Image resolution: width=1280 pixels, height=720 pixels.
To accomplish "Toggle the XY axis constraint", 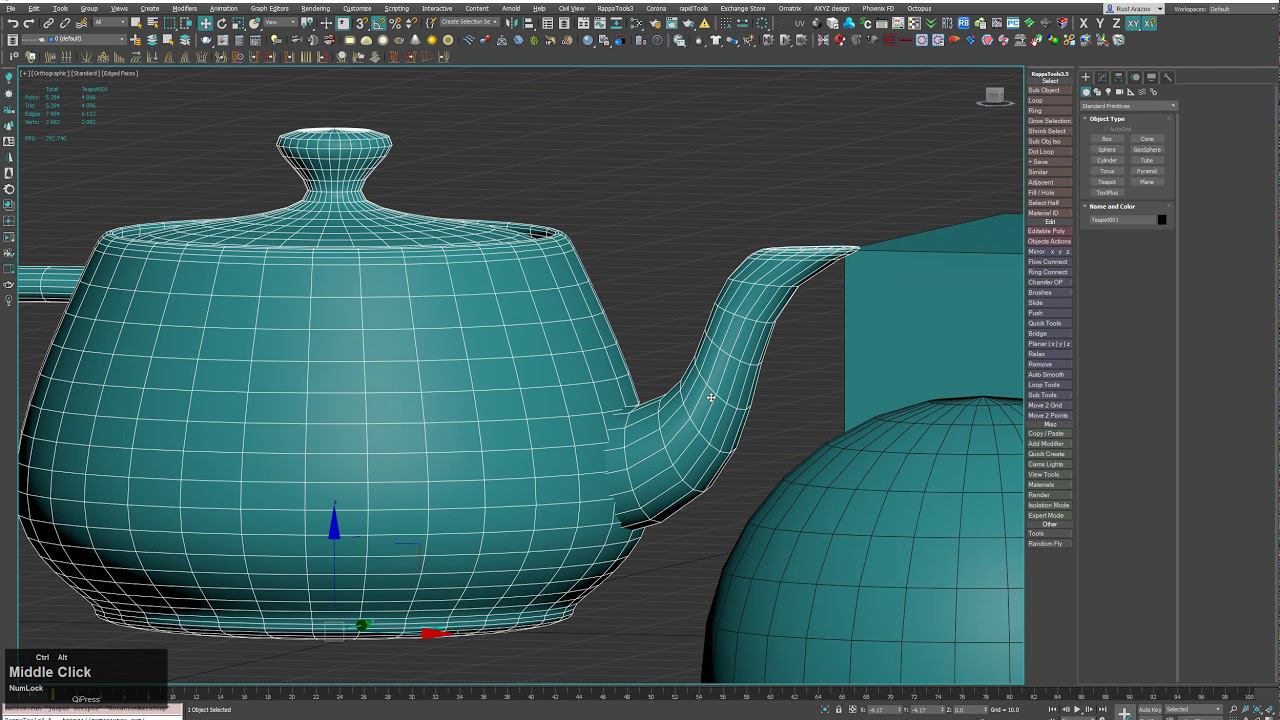I will (1133, 23).
